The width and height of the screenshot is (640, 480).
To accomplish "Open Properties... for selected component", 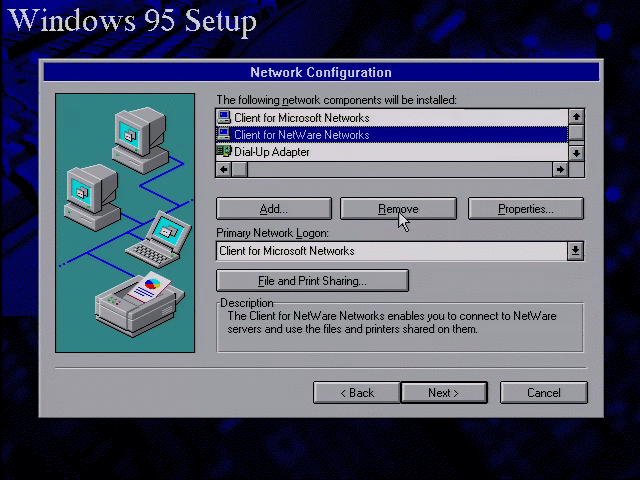I will (x=526, y=209).
